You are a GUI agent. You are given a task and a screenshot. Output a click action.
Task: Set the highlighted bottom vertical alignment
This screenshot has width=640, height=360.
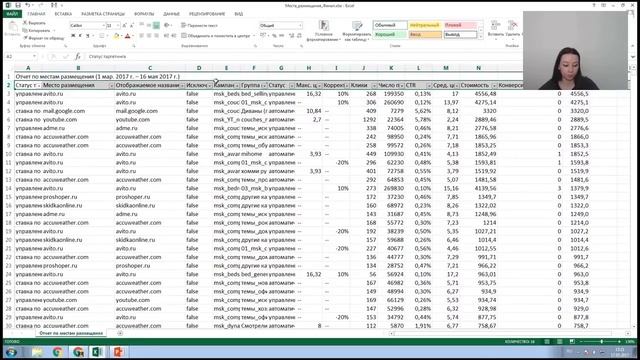156,25
